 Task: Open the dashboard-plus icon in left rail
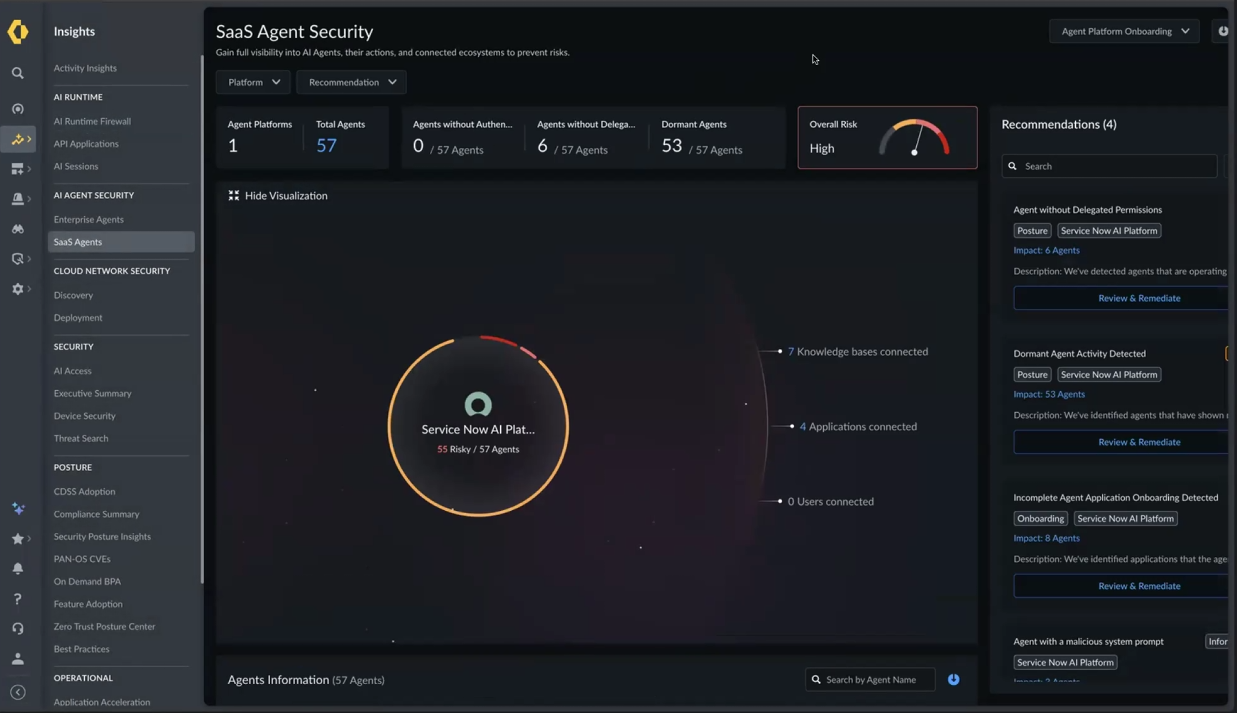click(18, 169)
